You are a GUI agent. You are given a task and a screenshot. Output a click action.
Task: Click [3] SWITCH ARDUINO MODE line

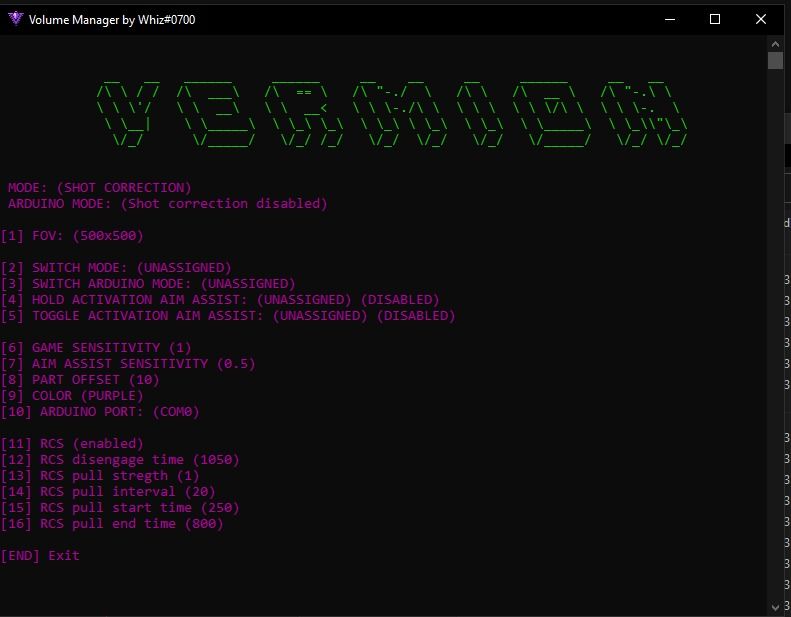tap(148, 284)
